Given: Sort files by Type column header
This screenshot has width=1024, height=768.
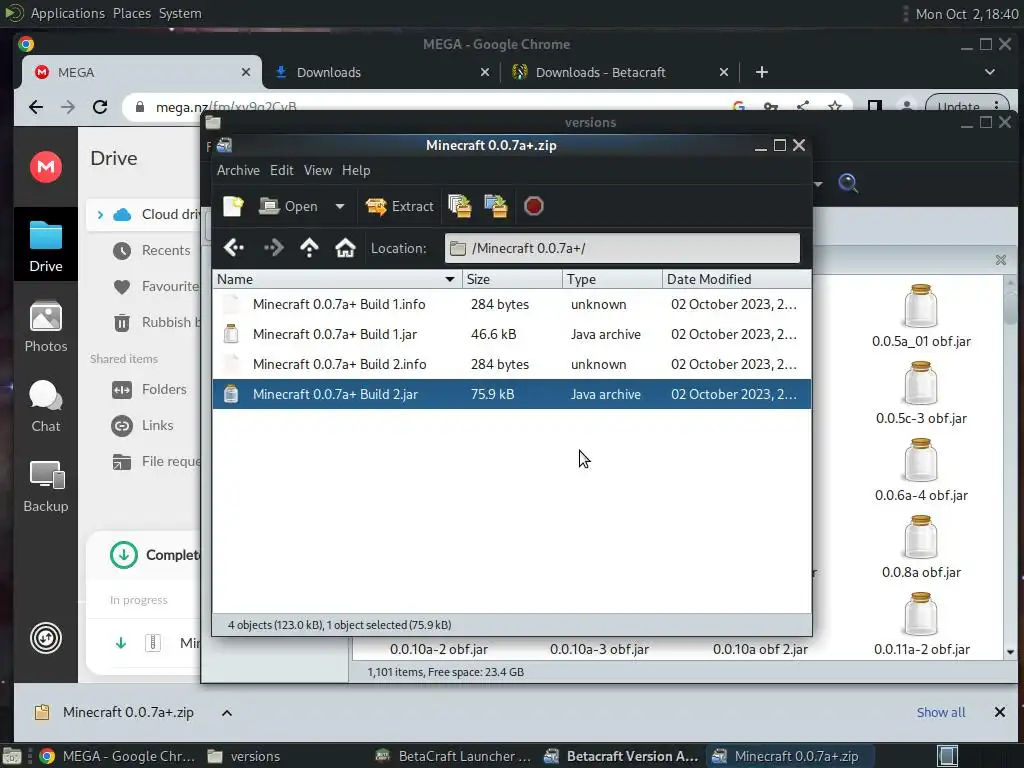Looking at the screenshot, I should tap(612, 280).
